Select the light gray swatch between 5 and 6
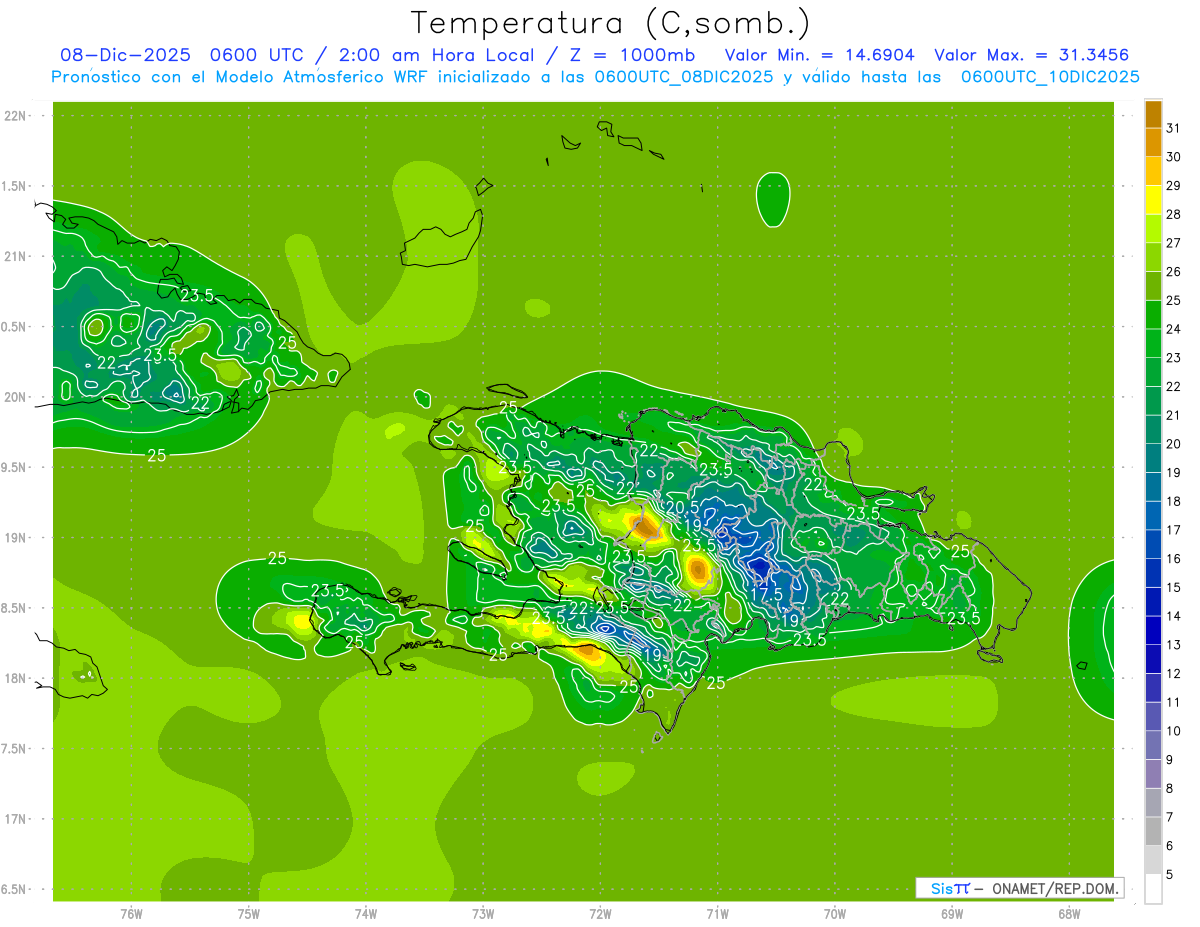Screen dimensions: 1200x927 1153,860
